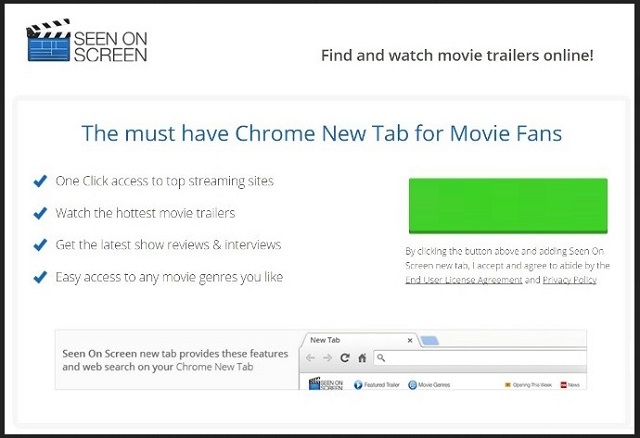The image size is (640, 438).
Task: Click the home icon in browser preview
Action: point(362,358)
